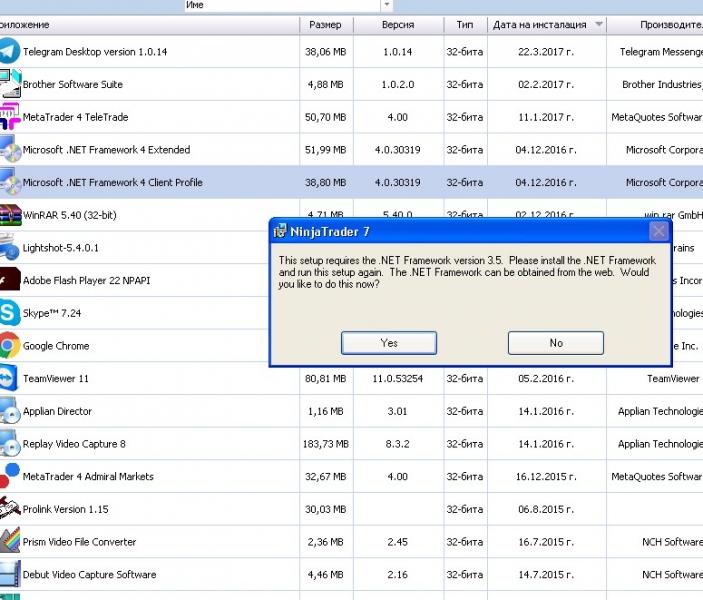Viewport: 703px width, 600px height.
Task: Select the Applian Director row
Action: click(x=352, y=411)
